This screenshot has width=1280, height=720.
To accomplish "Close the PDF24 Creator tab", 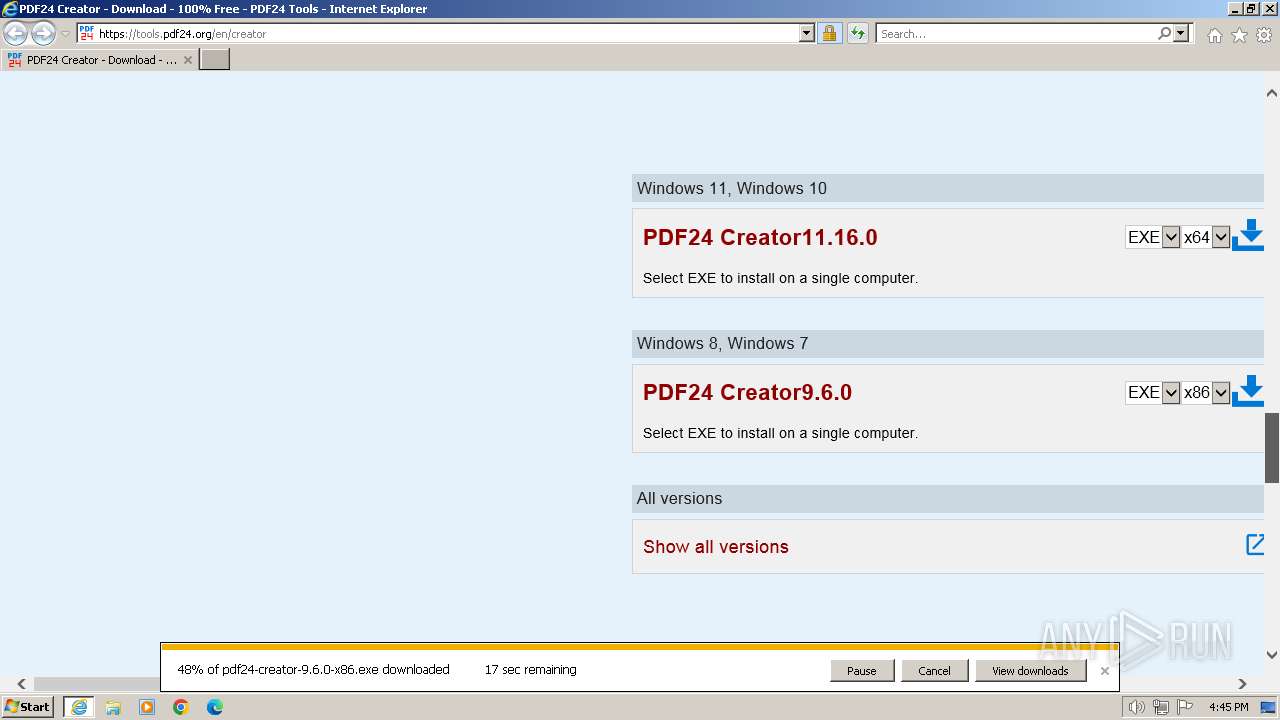I will [188, 60].
